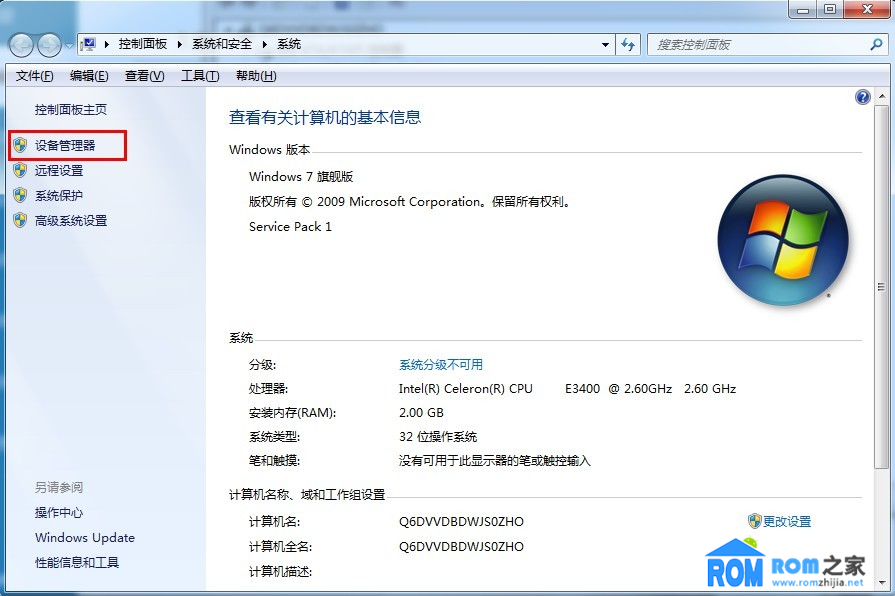Open help with the blue question mark icon
Viewport: 895px width, 596px height.
(x=862, y=97)
